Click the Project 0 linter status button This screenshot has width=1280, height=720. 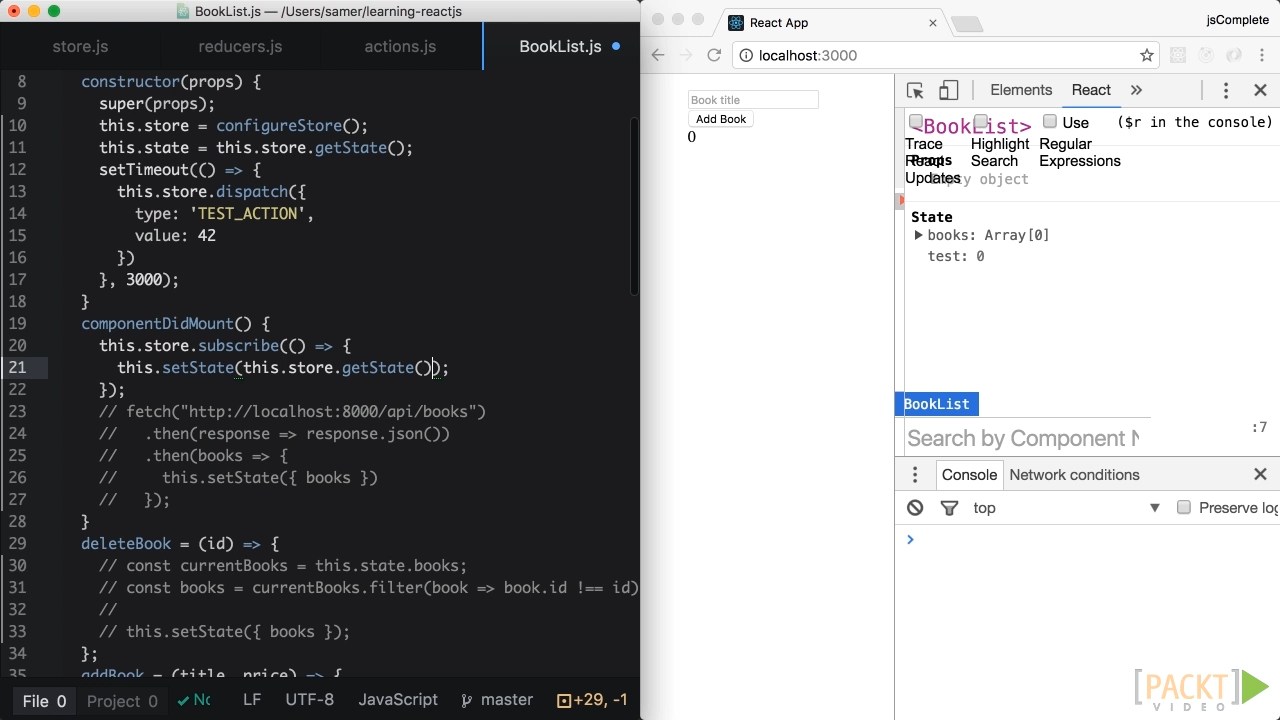click(x=122, y=700)
